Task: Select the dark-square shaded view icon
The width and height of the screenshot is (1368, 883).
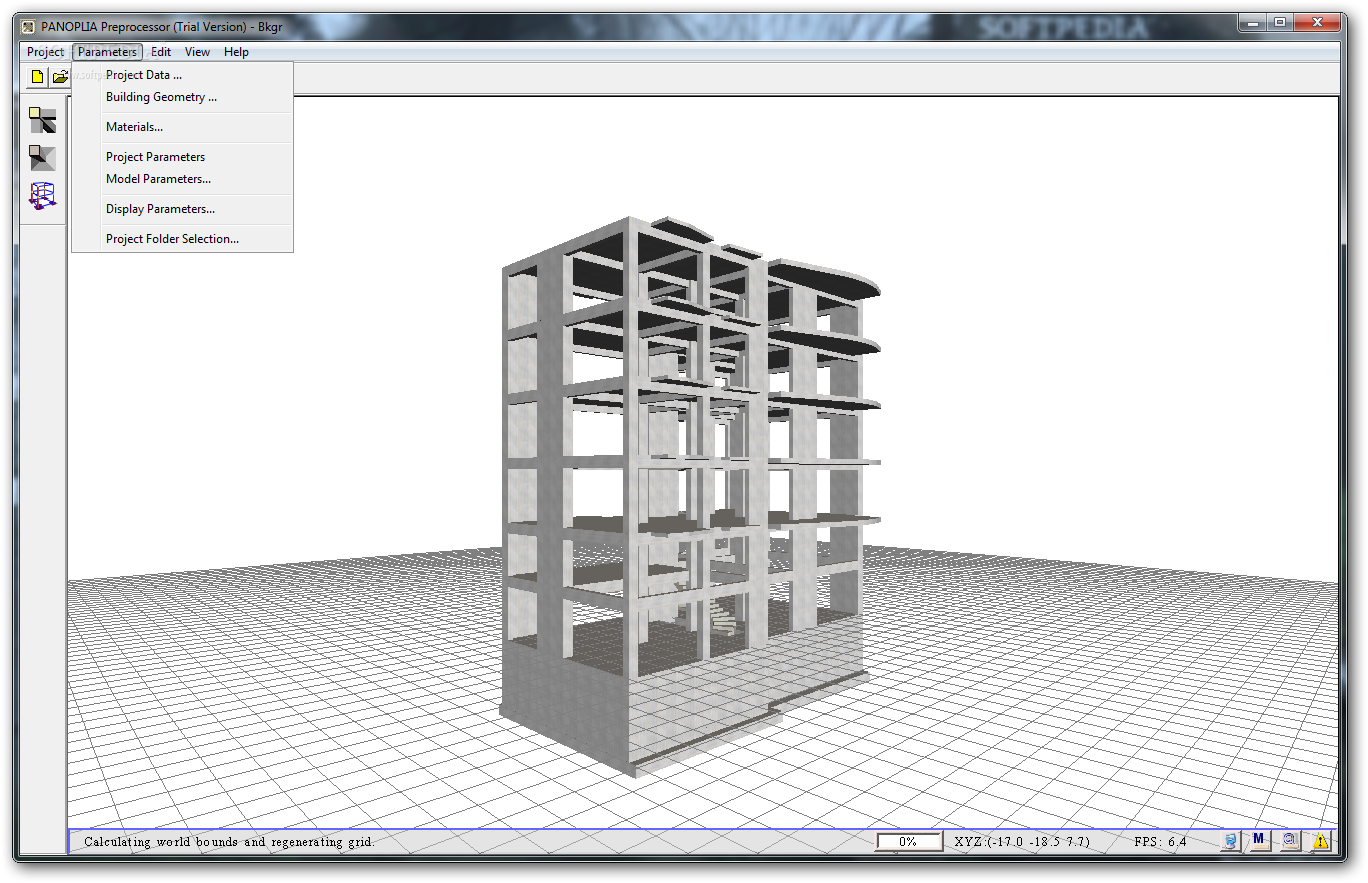Action: pos(42,158)
